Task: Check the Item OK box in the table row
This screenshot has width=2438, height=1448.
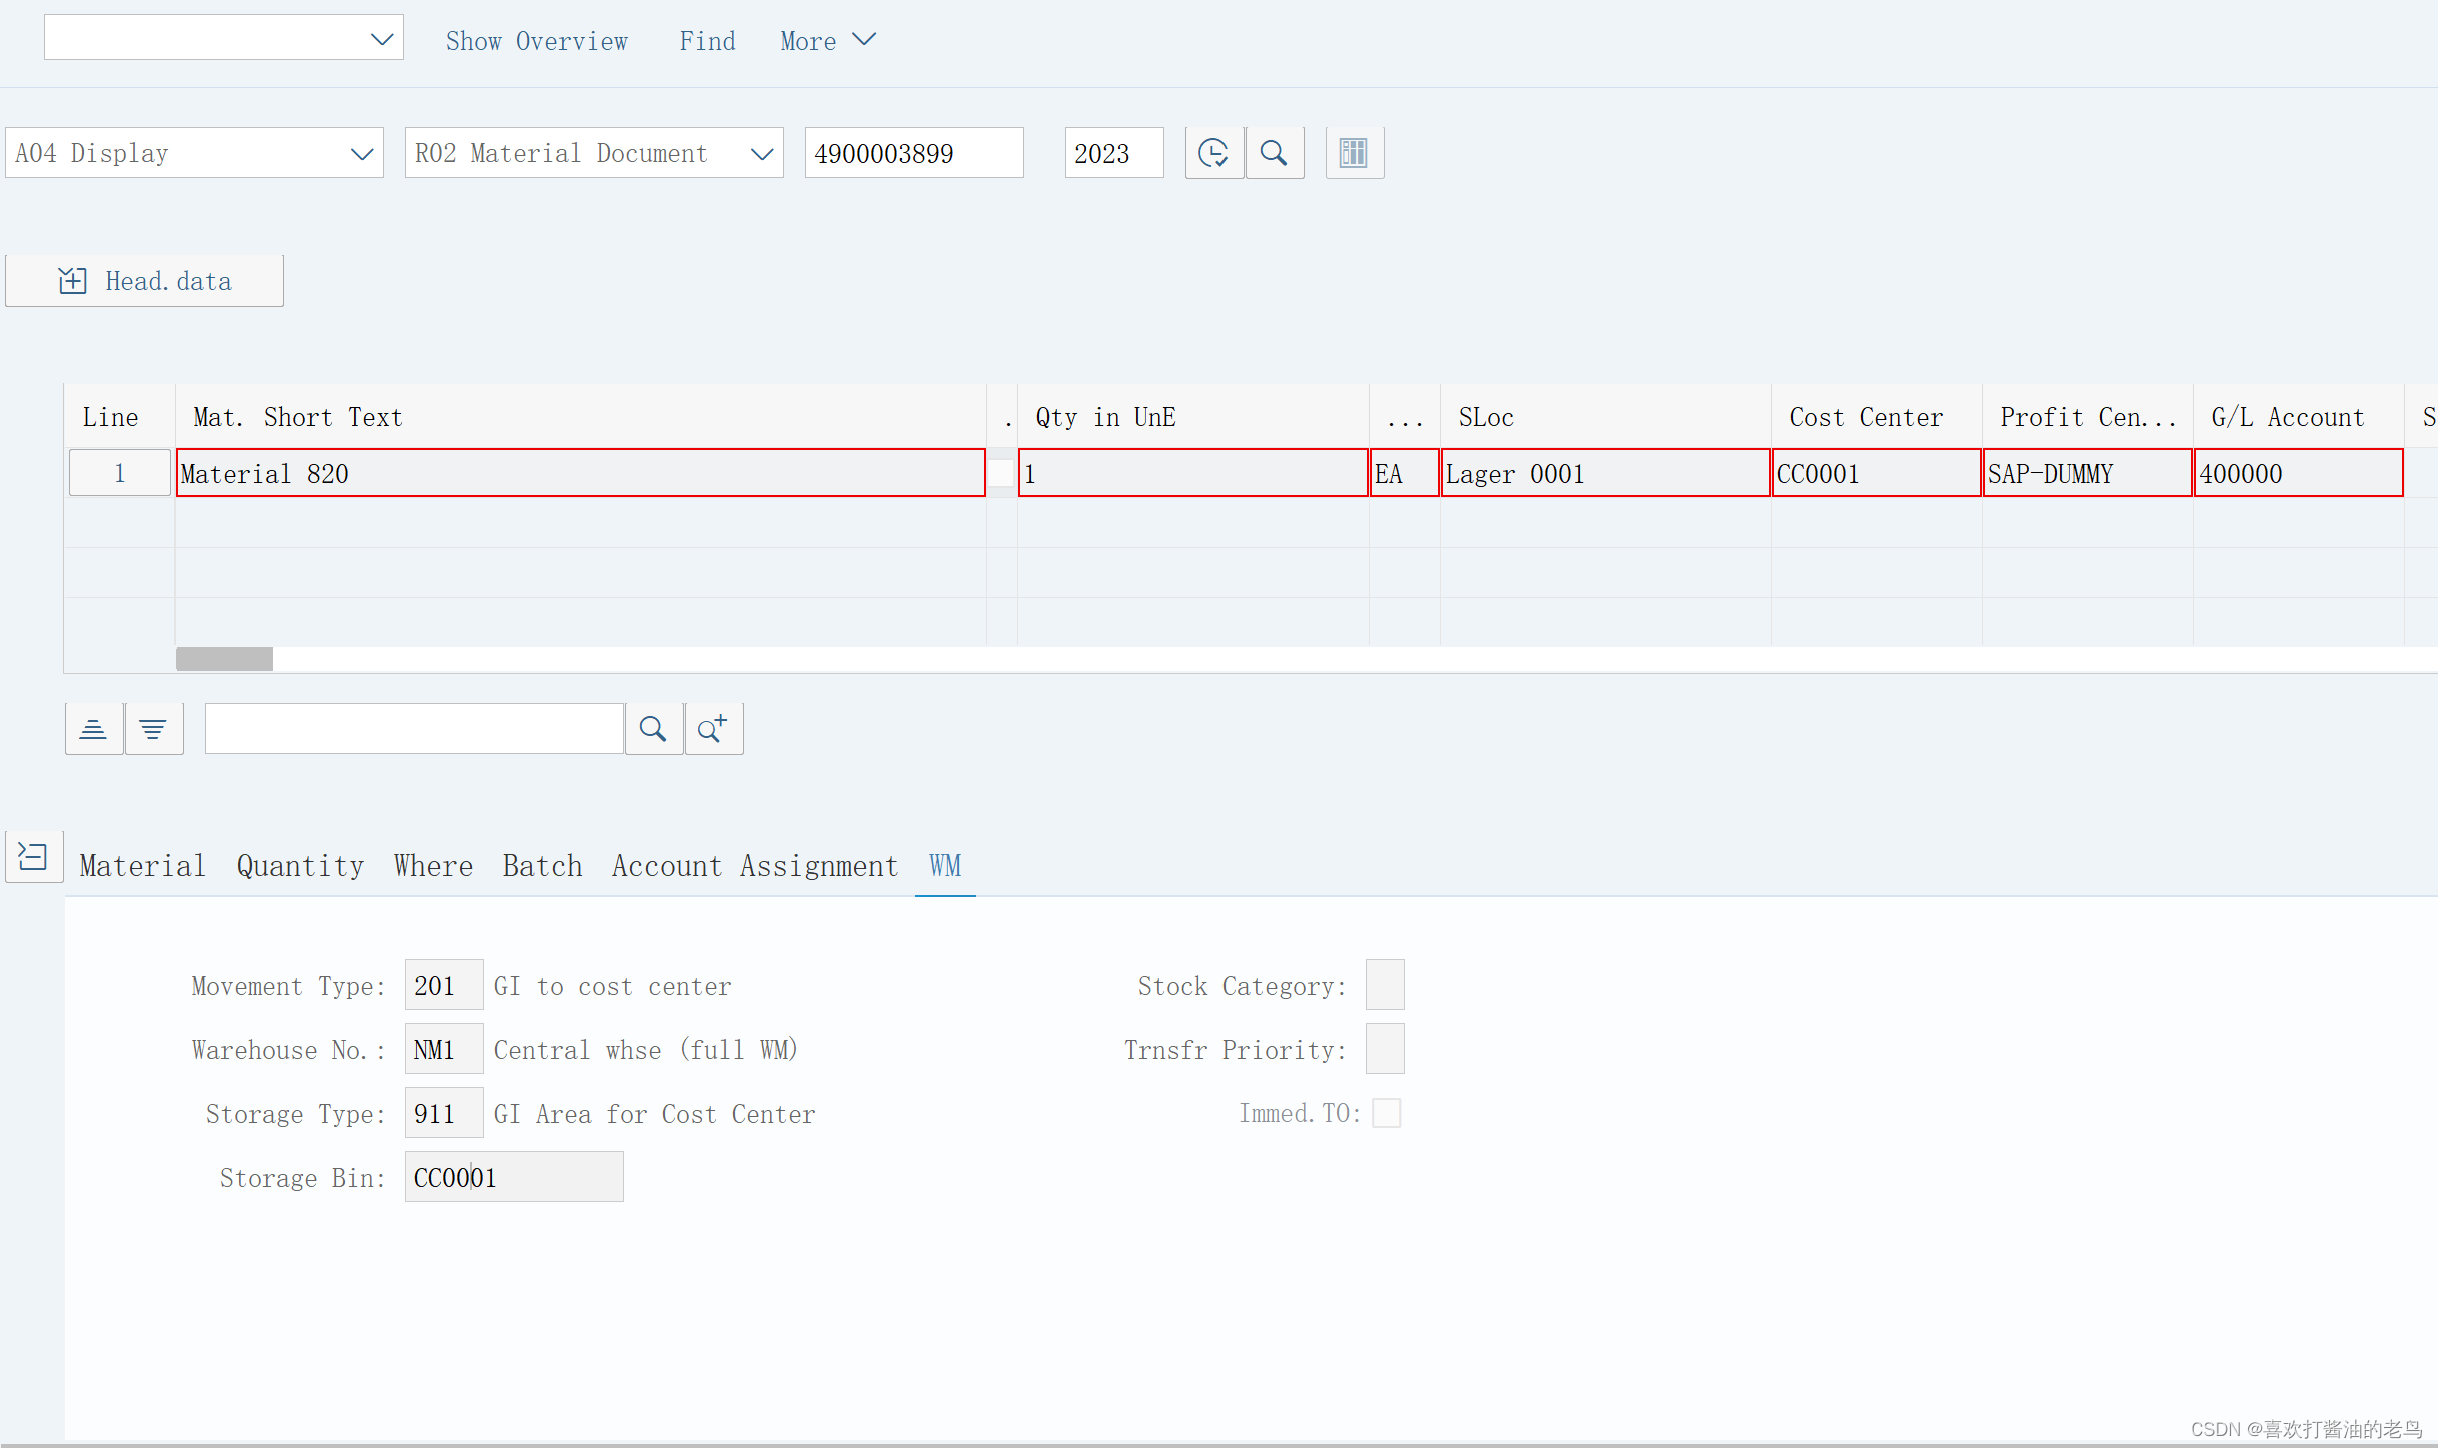Action: pyautogui.click(x=1000, y=472)
